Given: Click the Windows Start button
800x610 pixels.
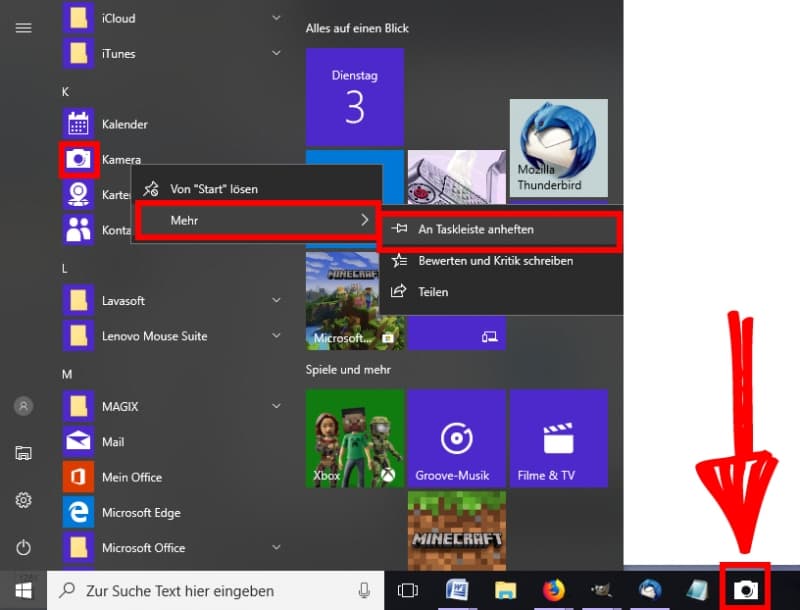Looking at the screenshot, I should coord(23,591).
